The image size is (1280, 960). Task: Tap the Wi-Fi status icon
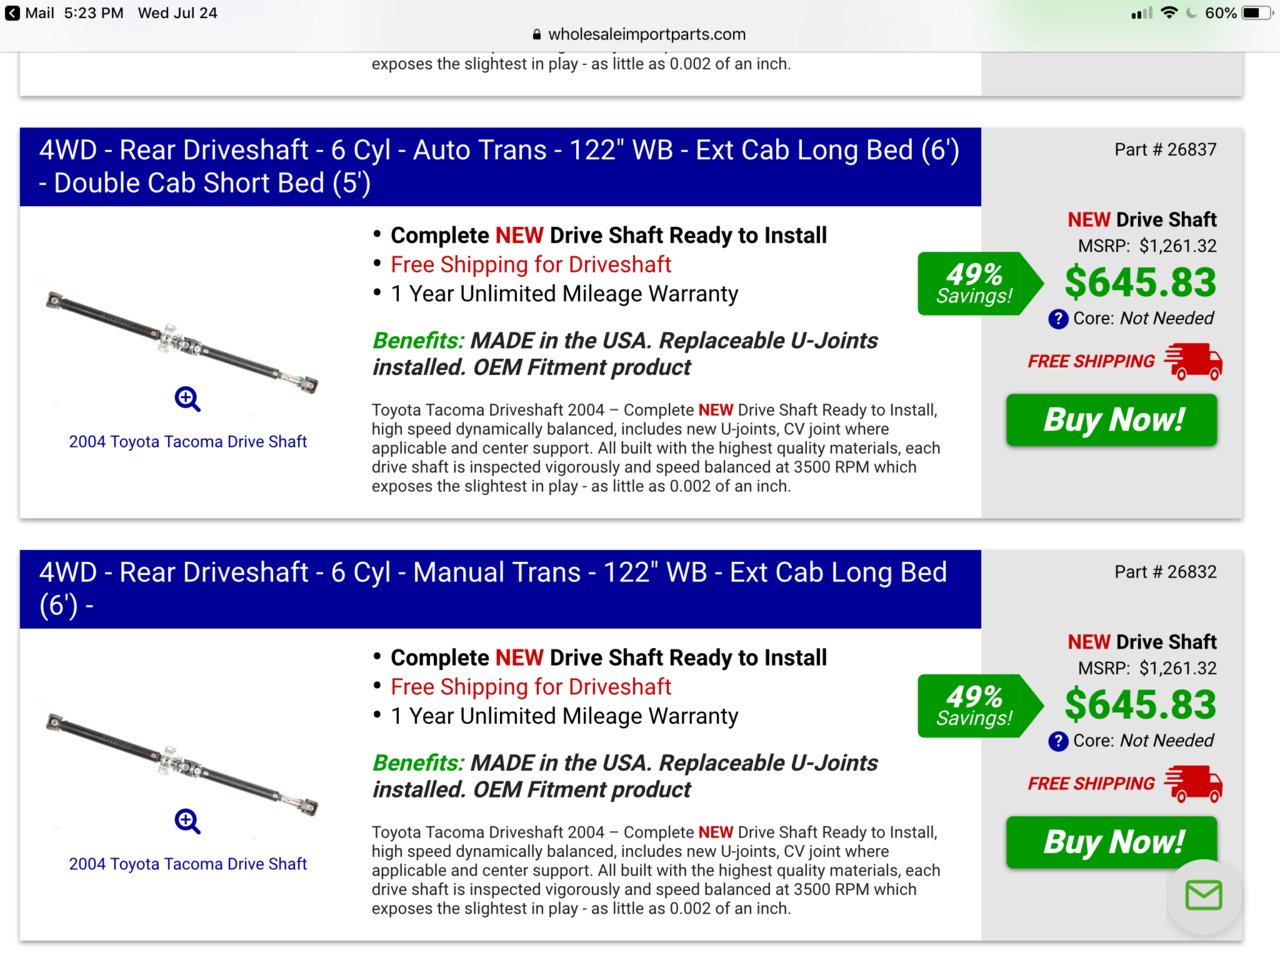click(1168, 13)
